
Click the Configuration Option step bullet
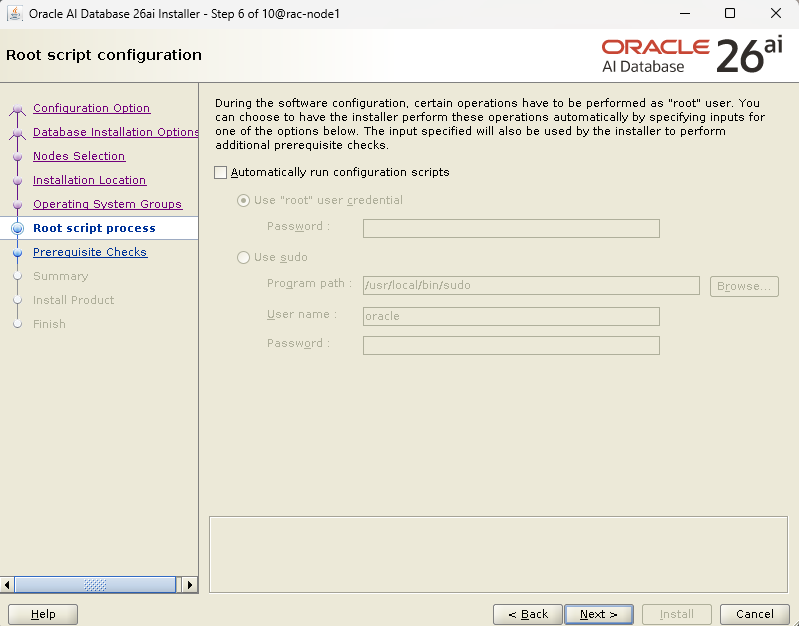pyautogui.click(x=18, y=108)
